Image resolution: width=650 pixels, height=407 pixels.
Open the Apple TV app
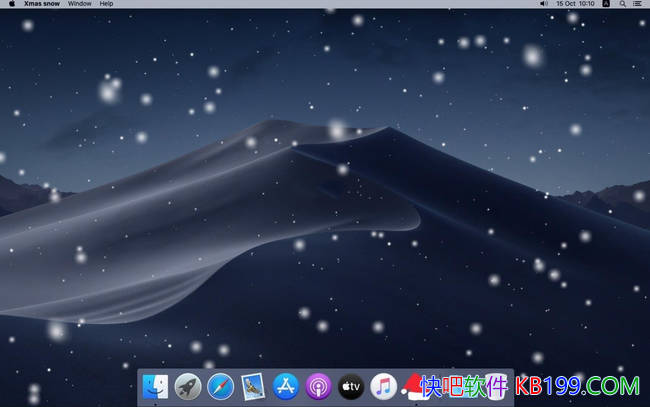tap(351, 386)
